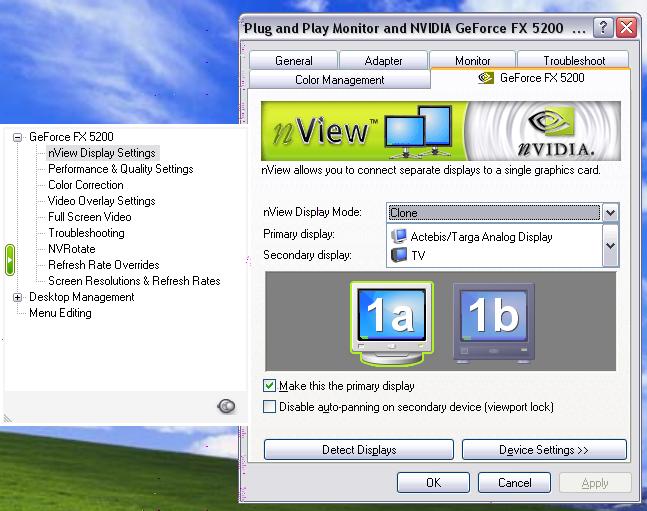Switch to the General tab

tap(293, 61)
